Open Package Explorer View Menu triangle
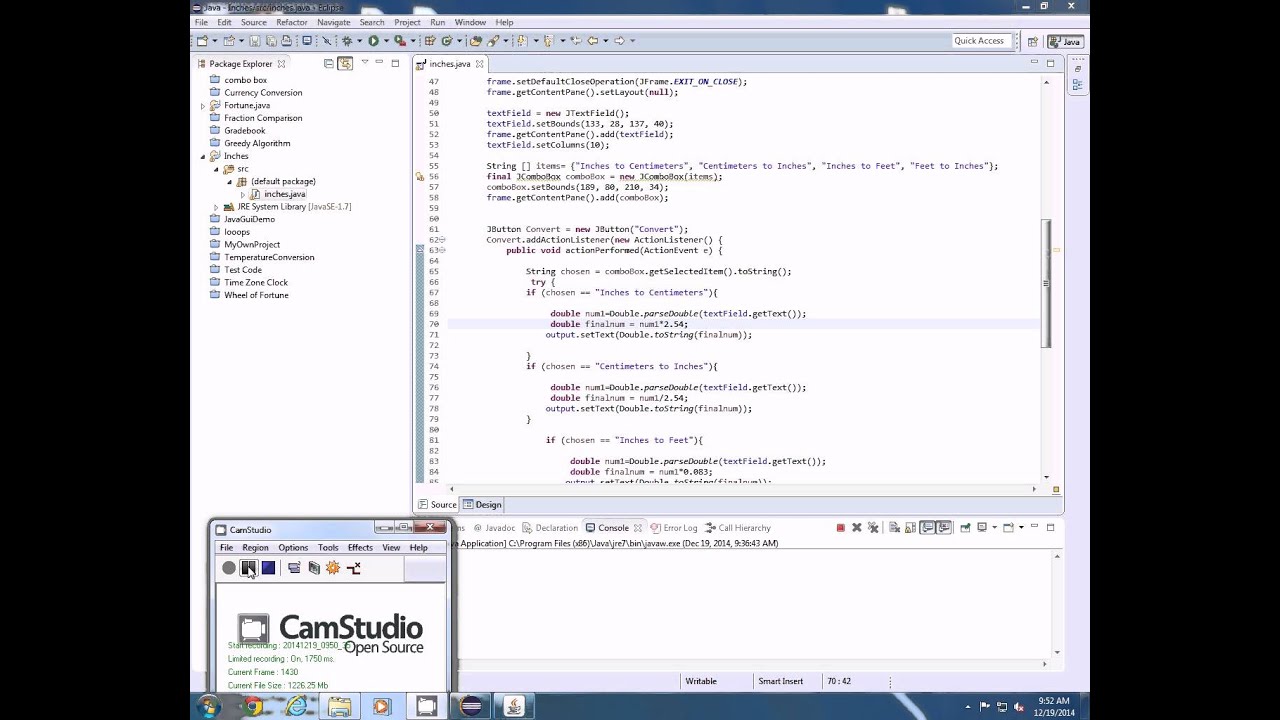Viewport: 1280px width, 720px height. coord(364,63)
